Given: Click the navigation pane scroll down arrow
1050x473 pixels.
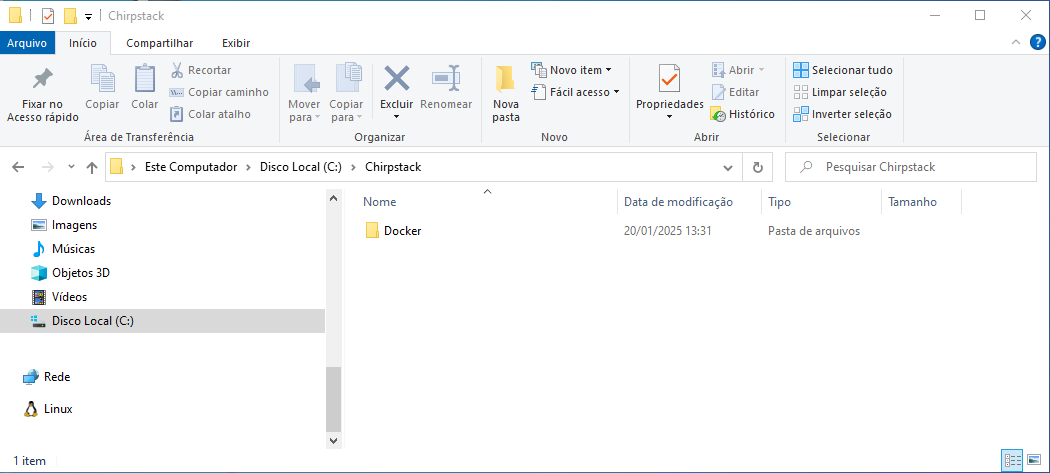Looking at the screenshot, I should coord(333,440).
